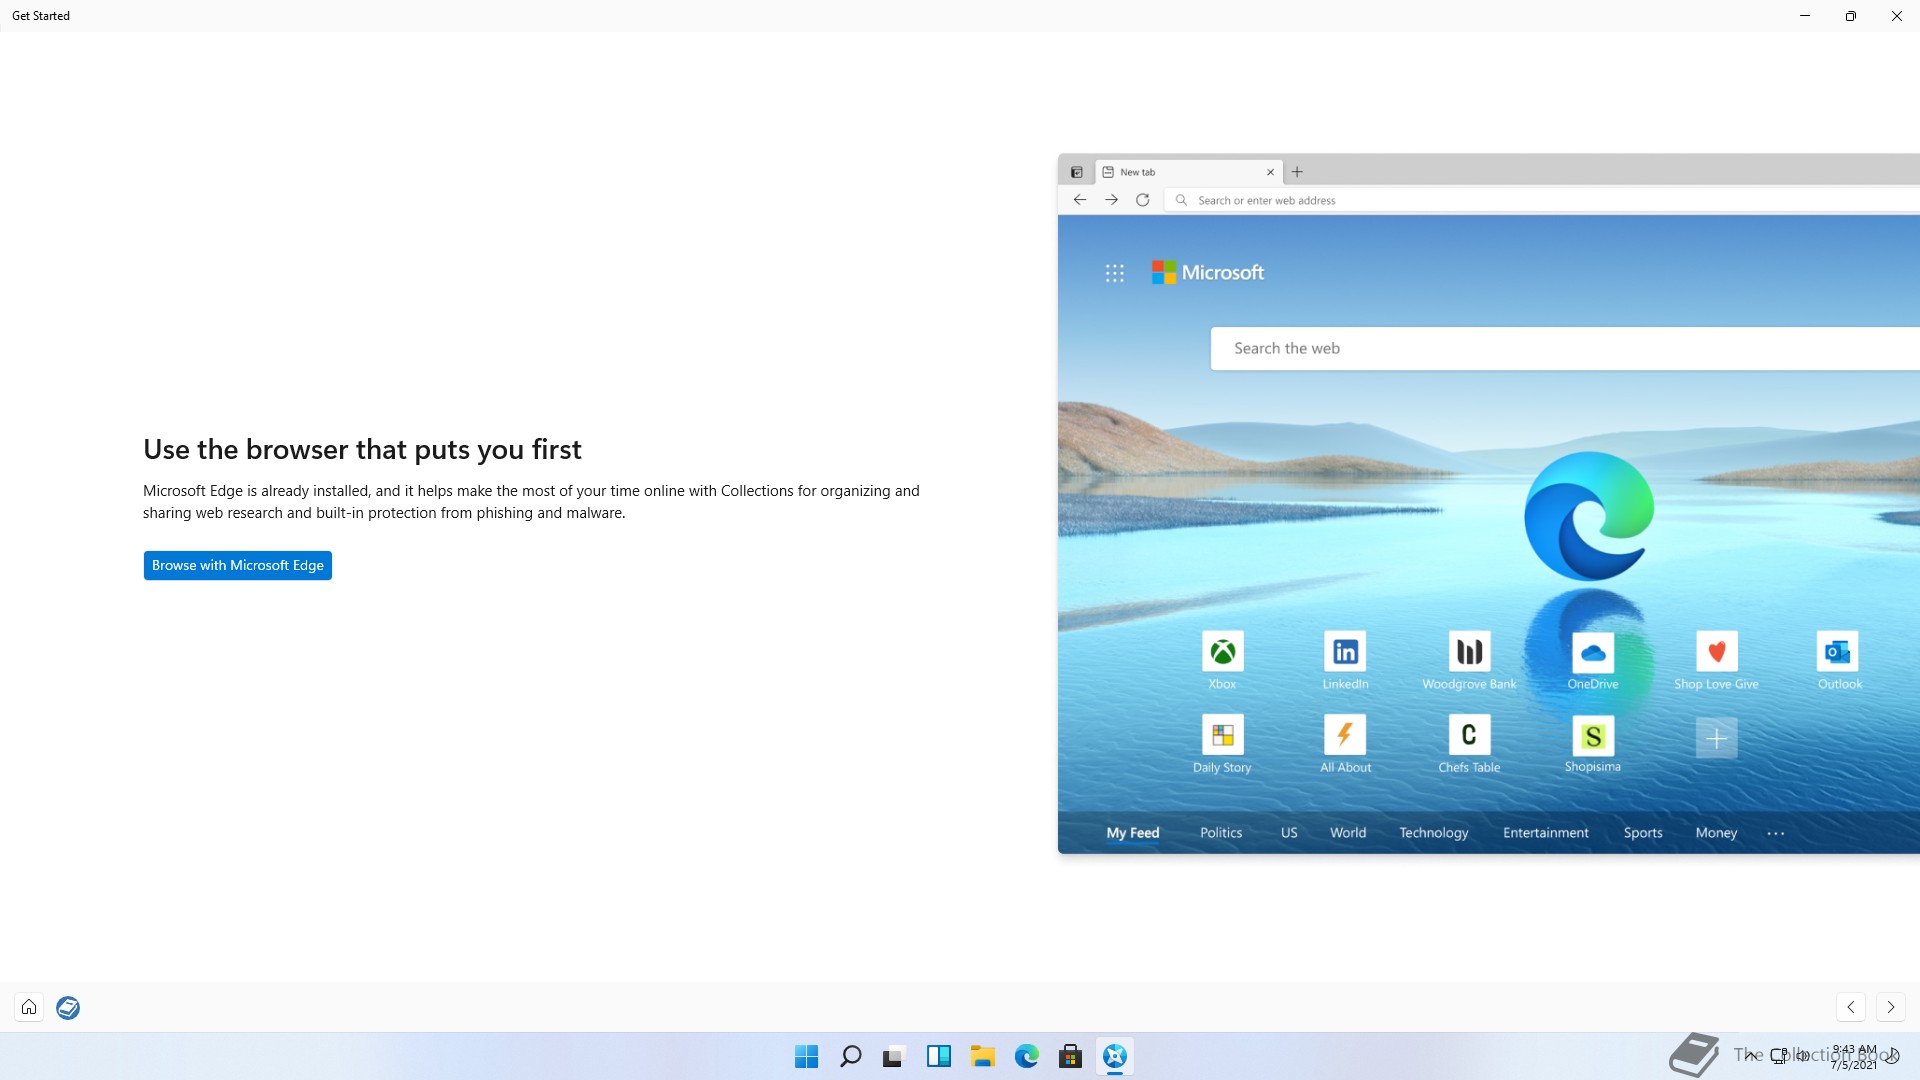Launch Microsoft Edge from the taskbar

coord(1026,1056)
